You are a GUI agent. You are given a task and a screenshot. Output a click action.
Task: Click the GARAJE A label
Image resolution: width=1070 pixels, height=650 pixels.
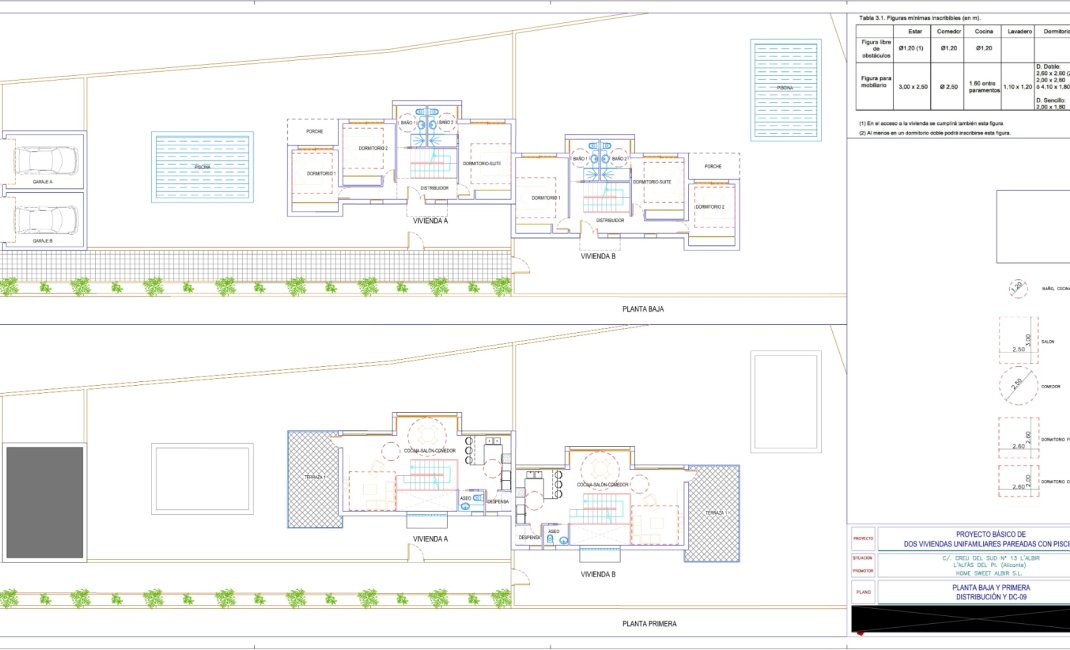click(42, 182)
